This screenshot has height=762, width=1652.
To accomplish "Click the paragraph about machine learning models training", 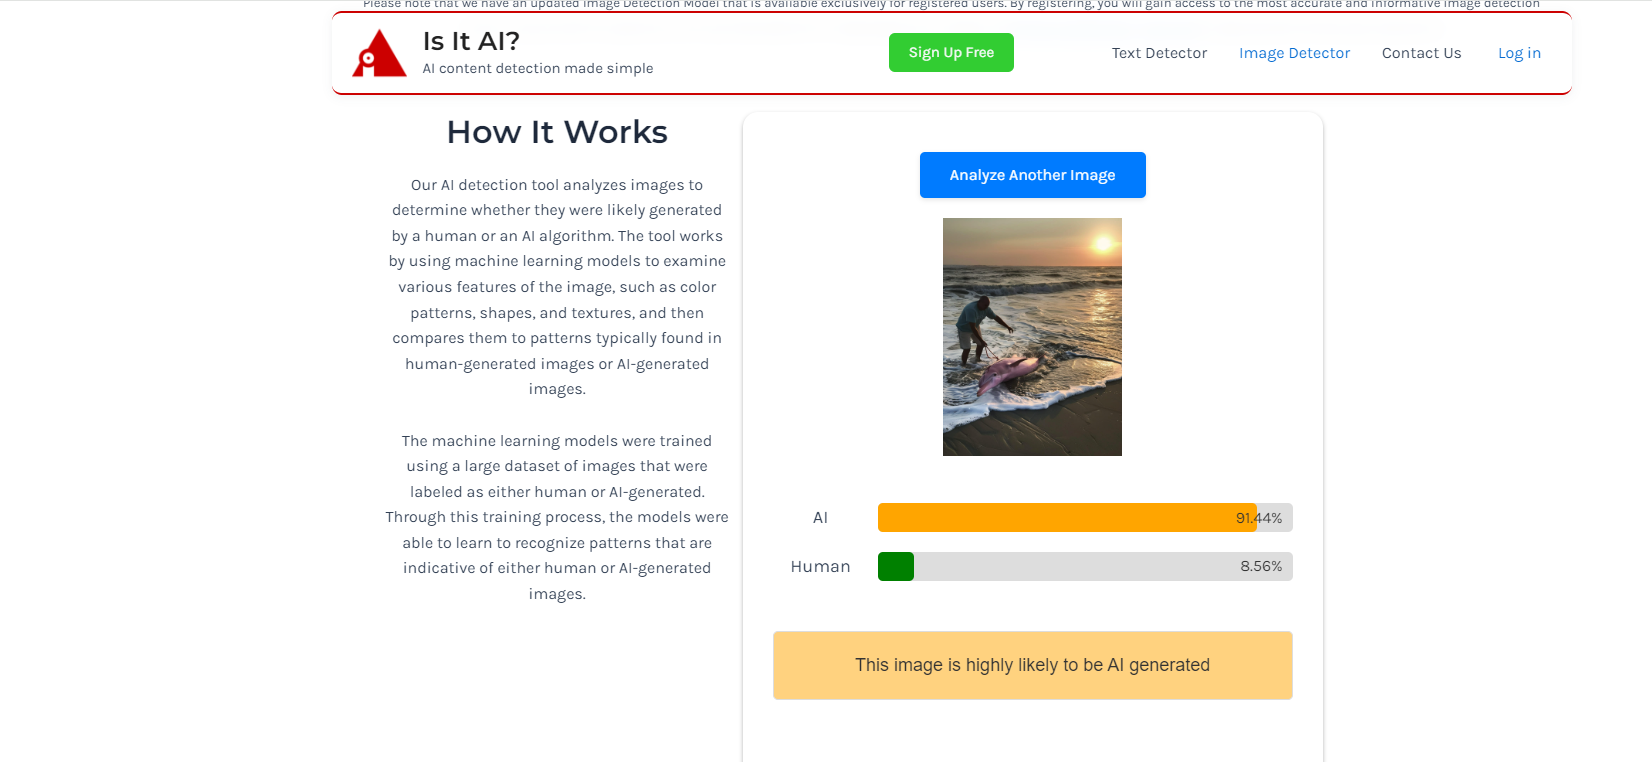I will pyautogui.click(x=557, y=517).
